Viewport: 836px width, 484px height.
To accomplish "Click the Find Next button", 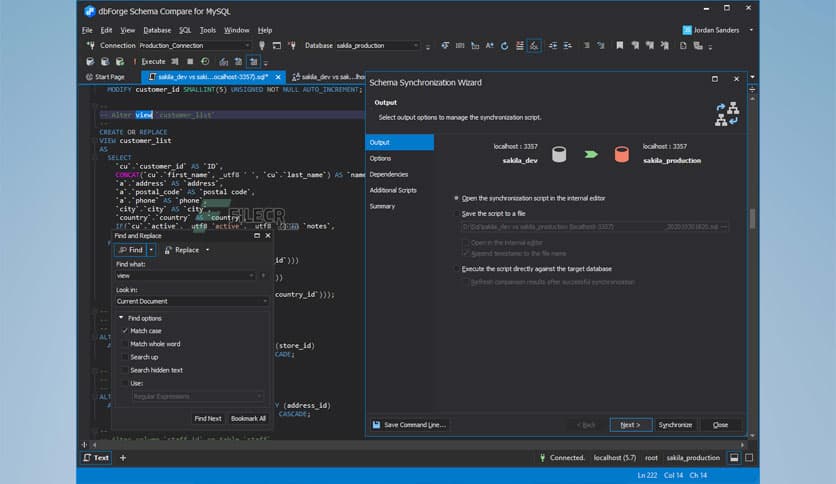I will tap(207, 418).
